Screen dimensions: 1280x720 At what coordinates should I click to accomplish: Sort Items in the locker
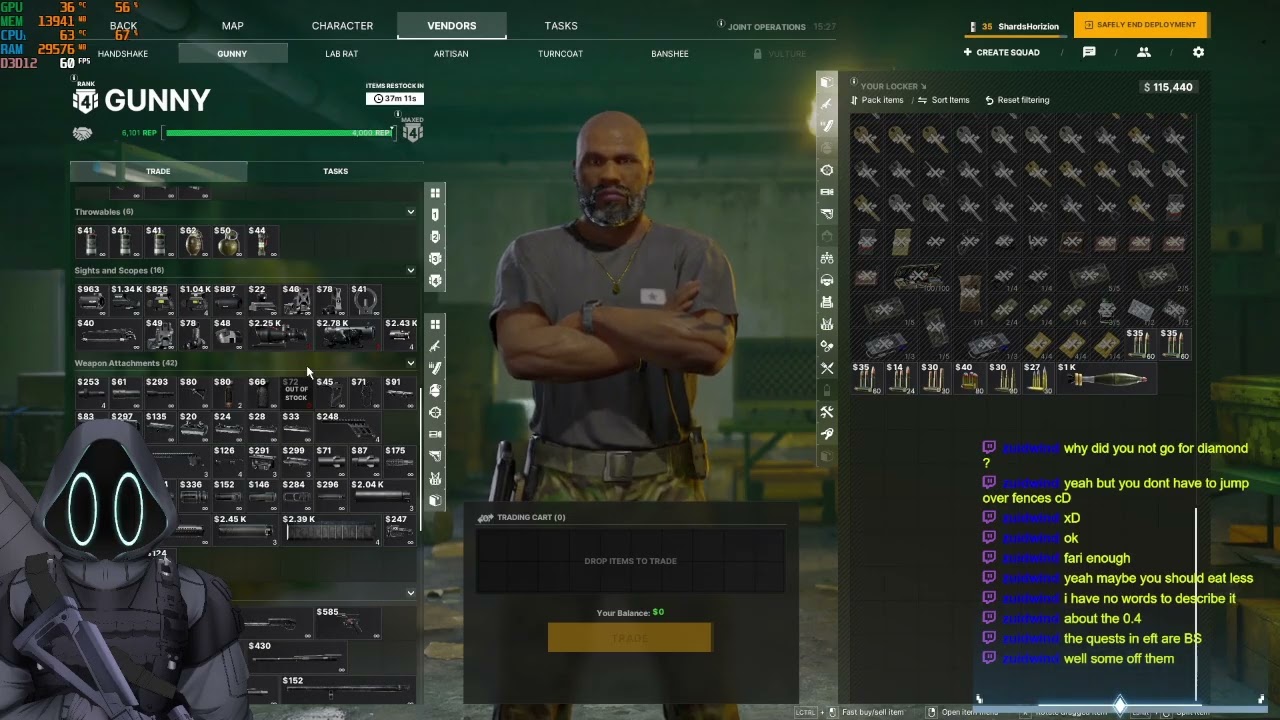tap(944, 100)
